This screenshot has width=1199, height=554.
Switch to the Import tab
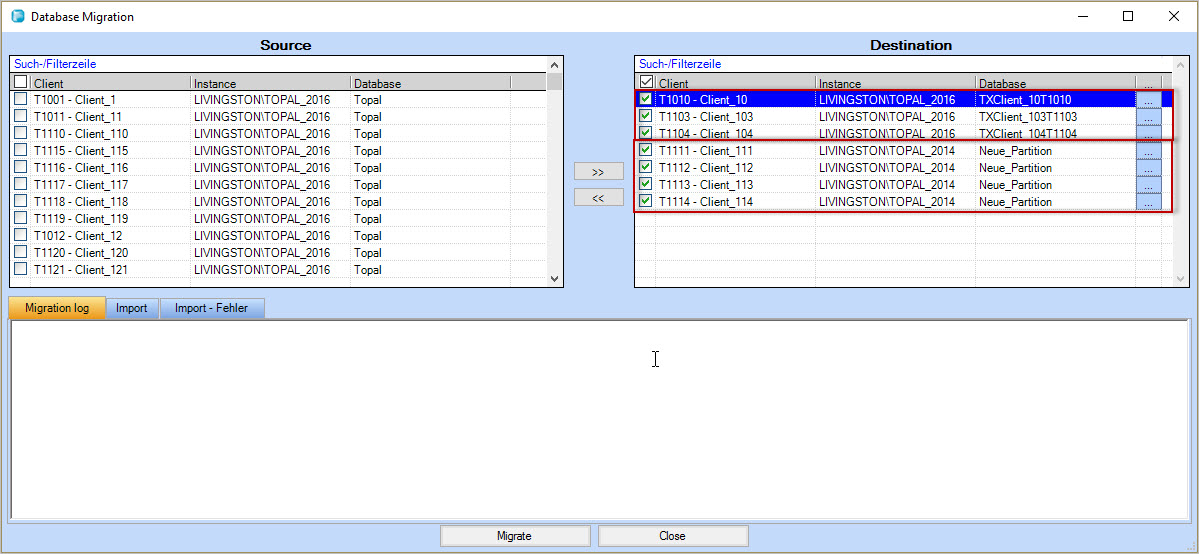[x=131, y=308]
